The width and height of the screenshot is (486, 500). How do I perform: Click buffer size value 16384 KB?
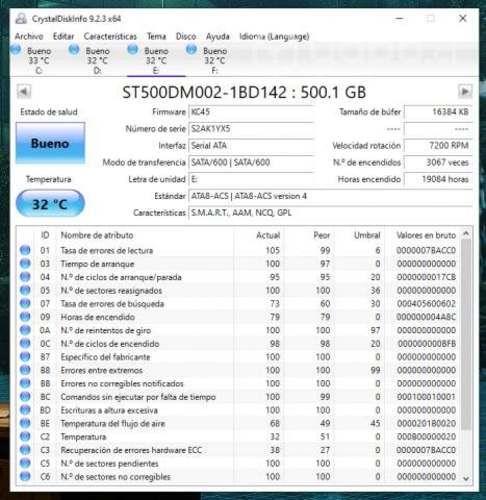(438, 112)
